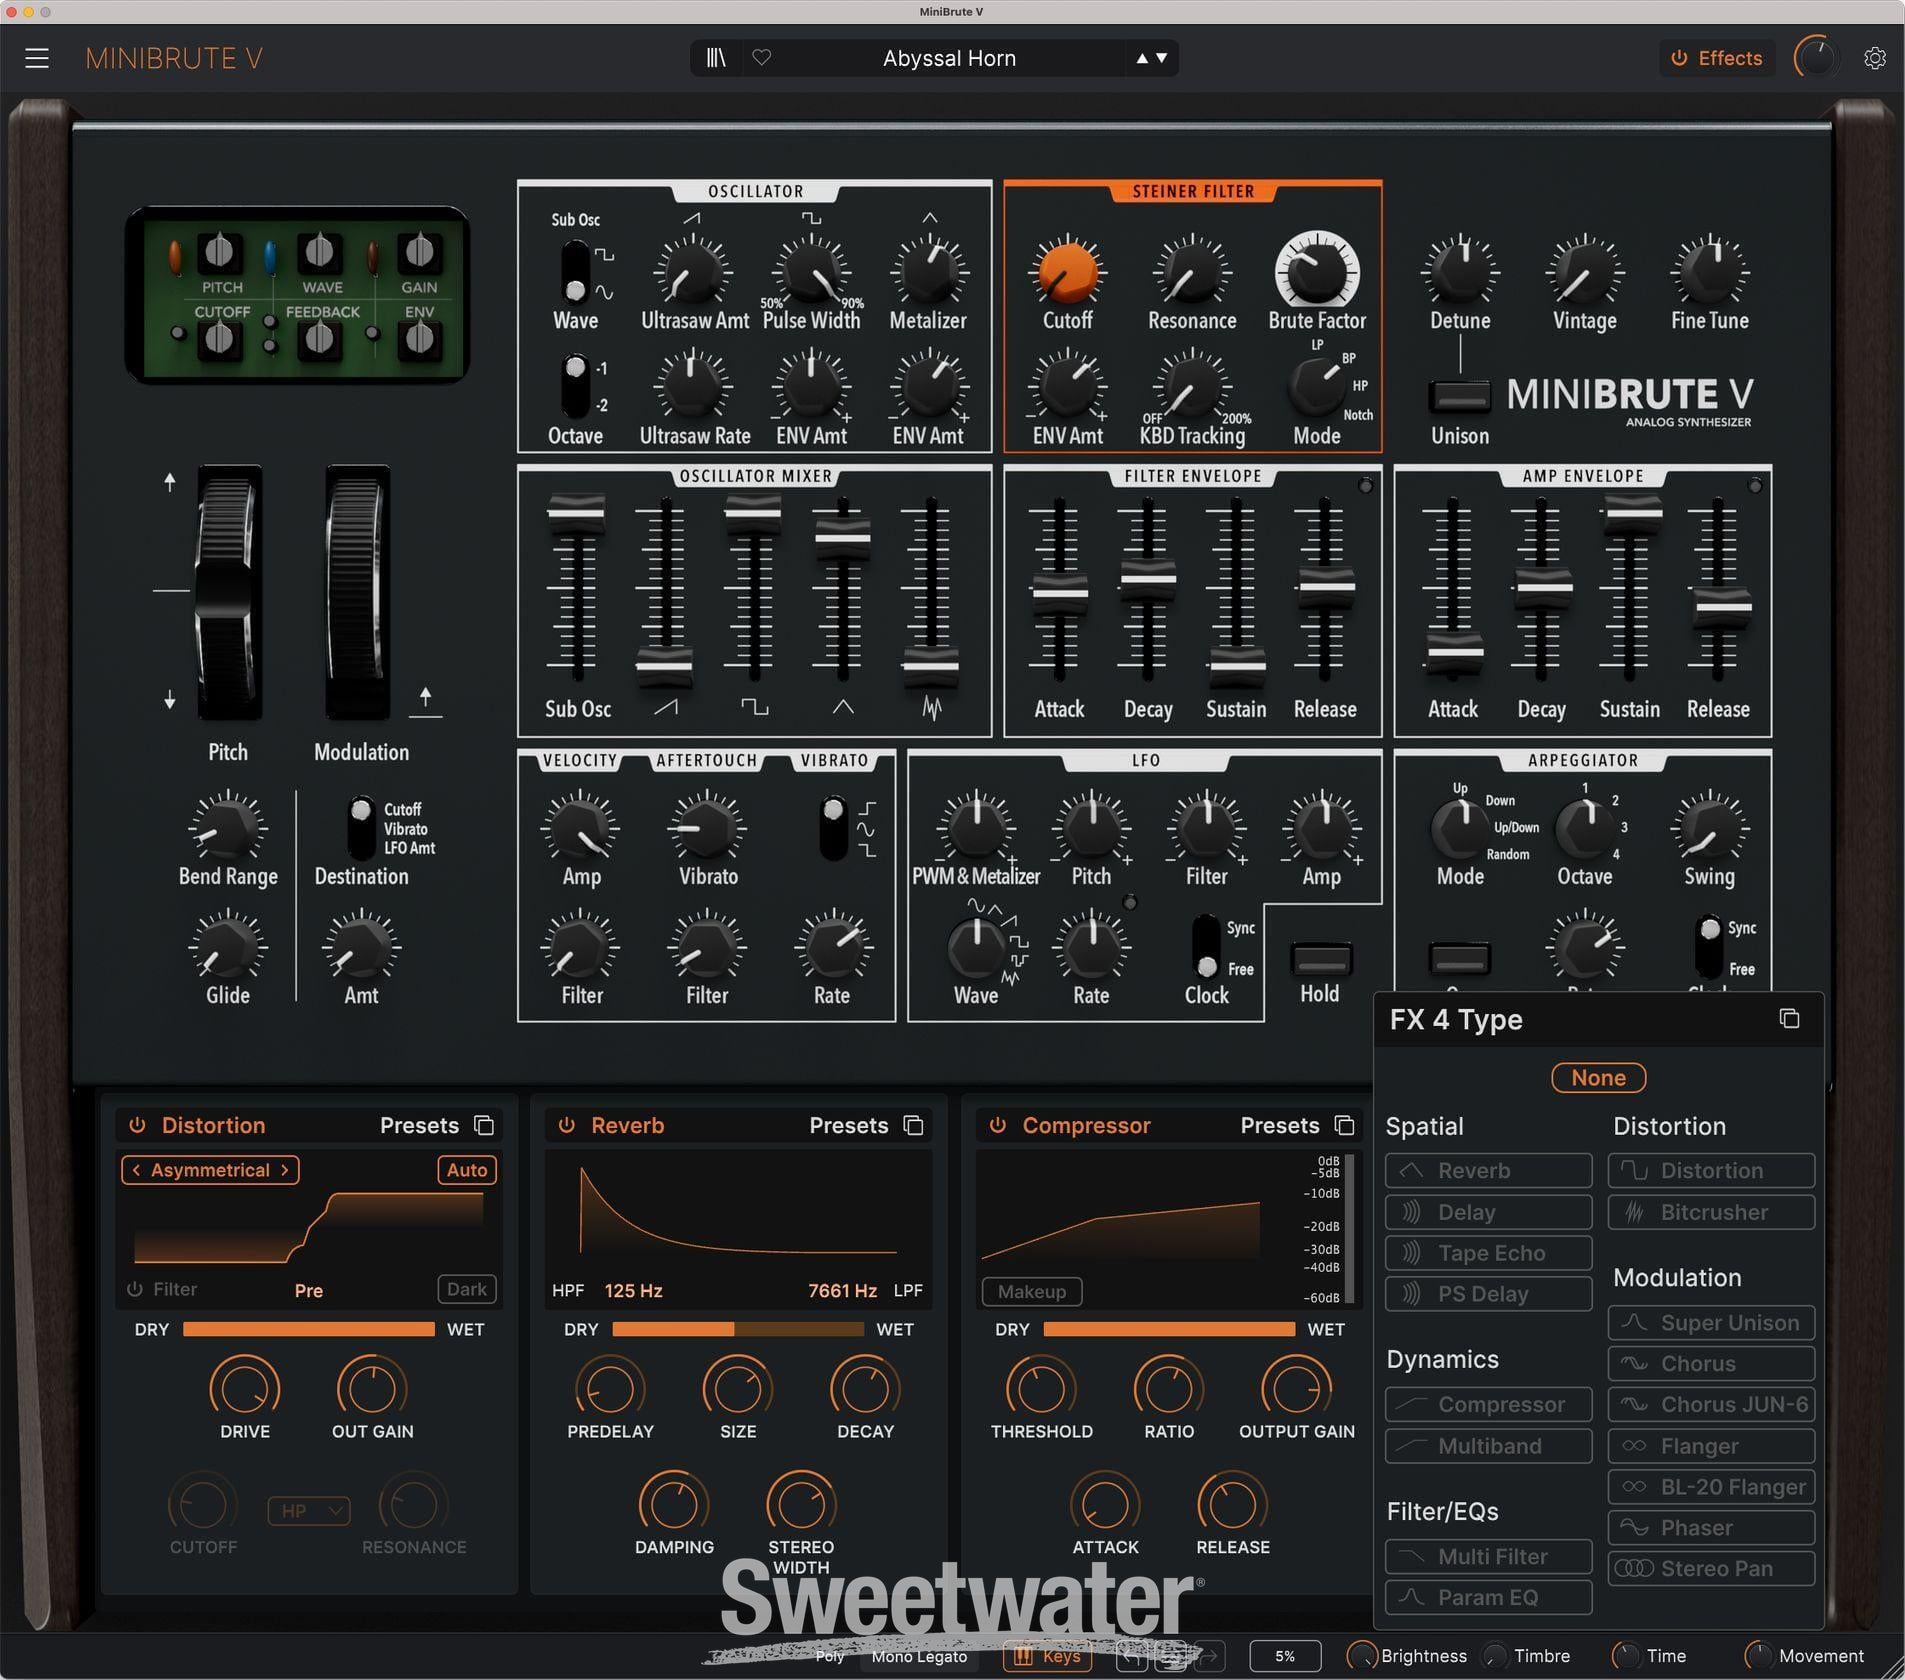This screenshot has height=1680, width=1905.
Task: Click the Abyssal Horn preset name field
Action: tap(948, 58)
